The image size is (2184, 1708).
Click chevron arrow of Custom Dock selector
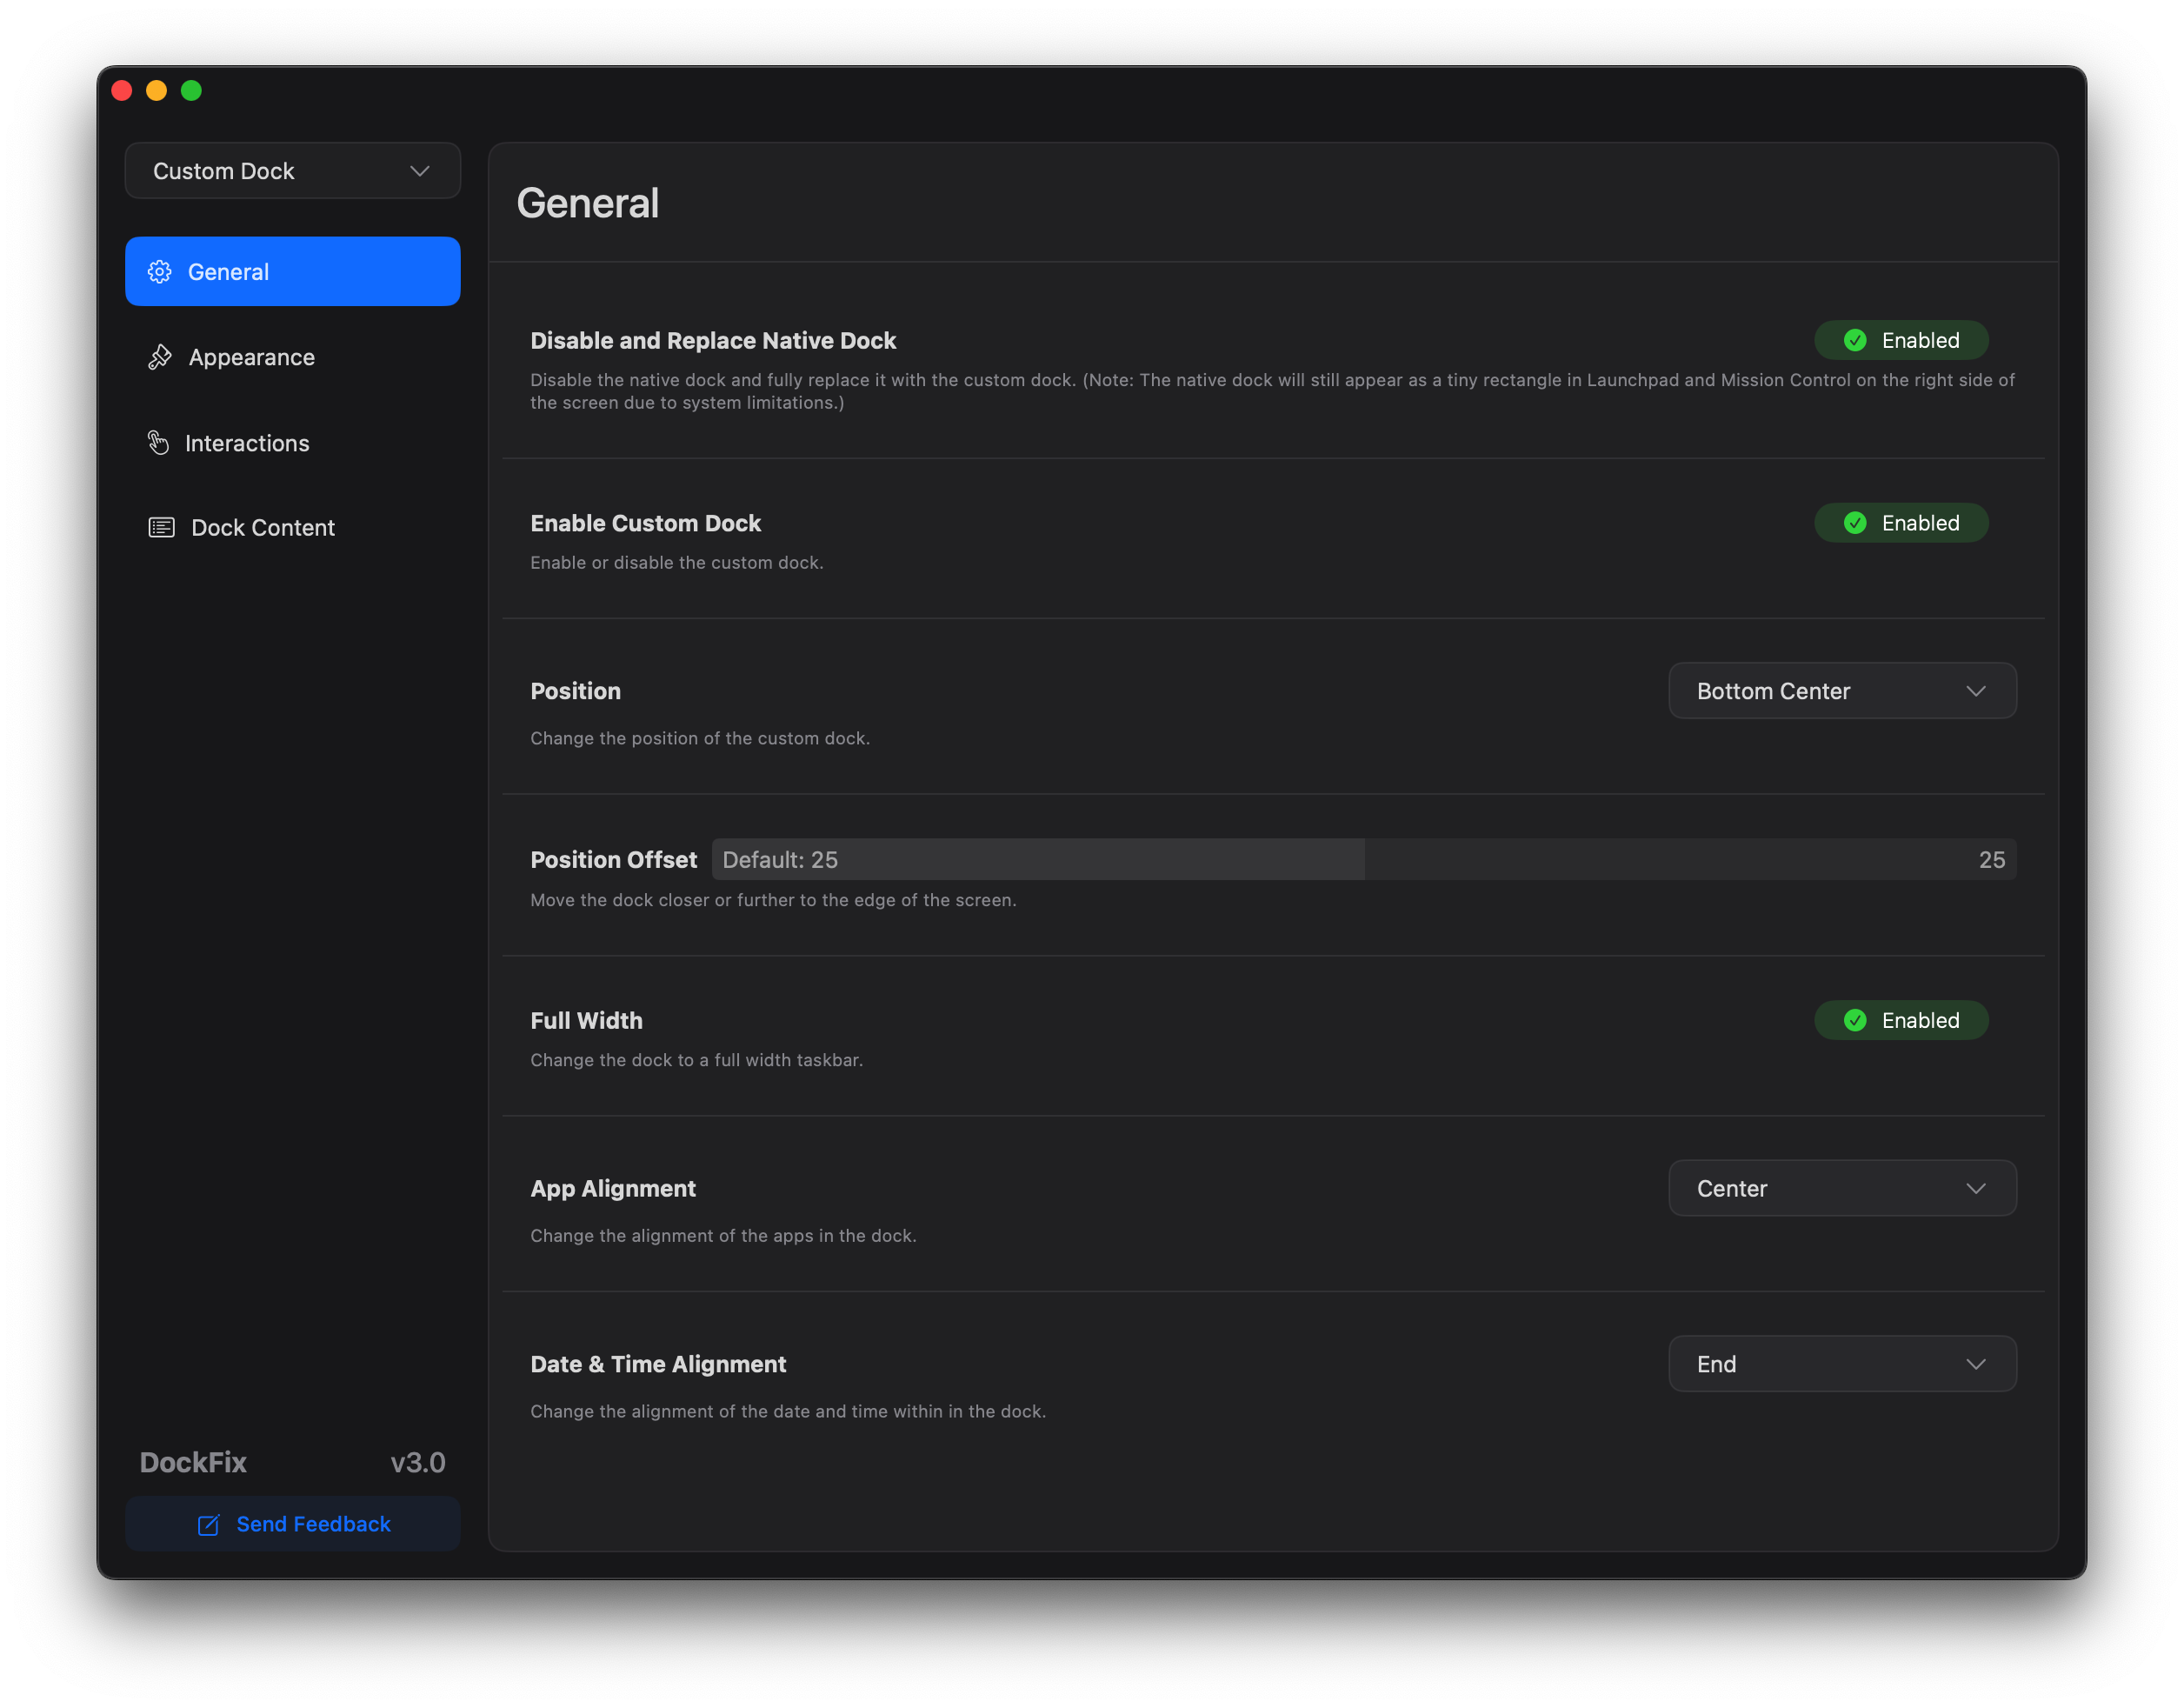(420, 171)
